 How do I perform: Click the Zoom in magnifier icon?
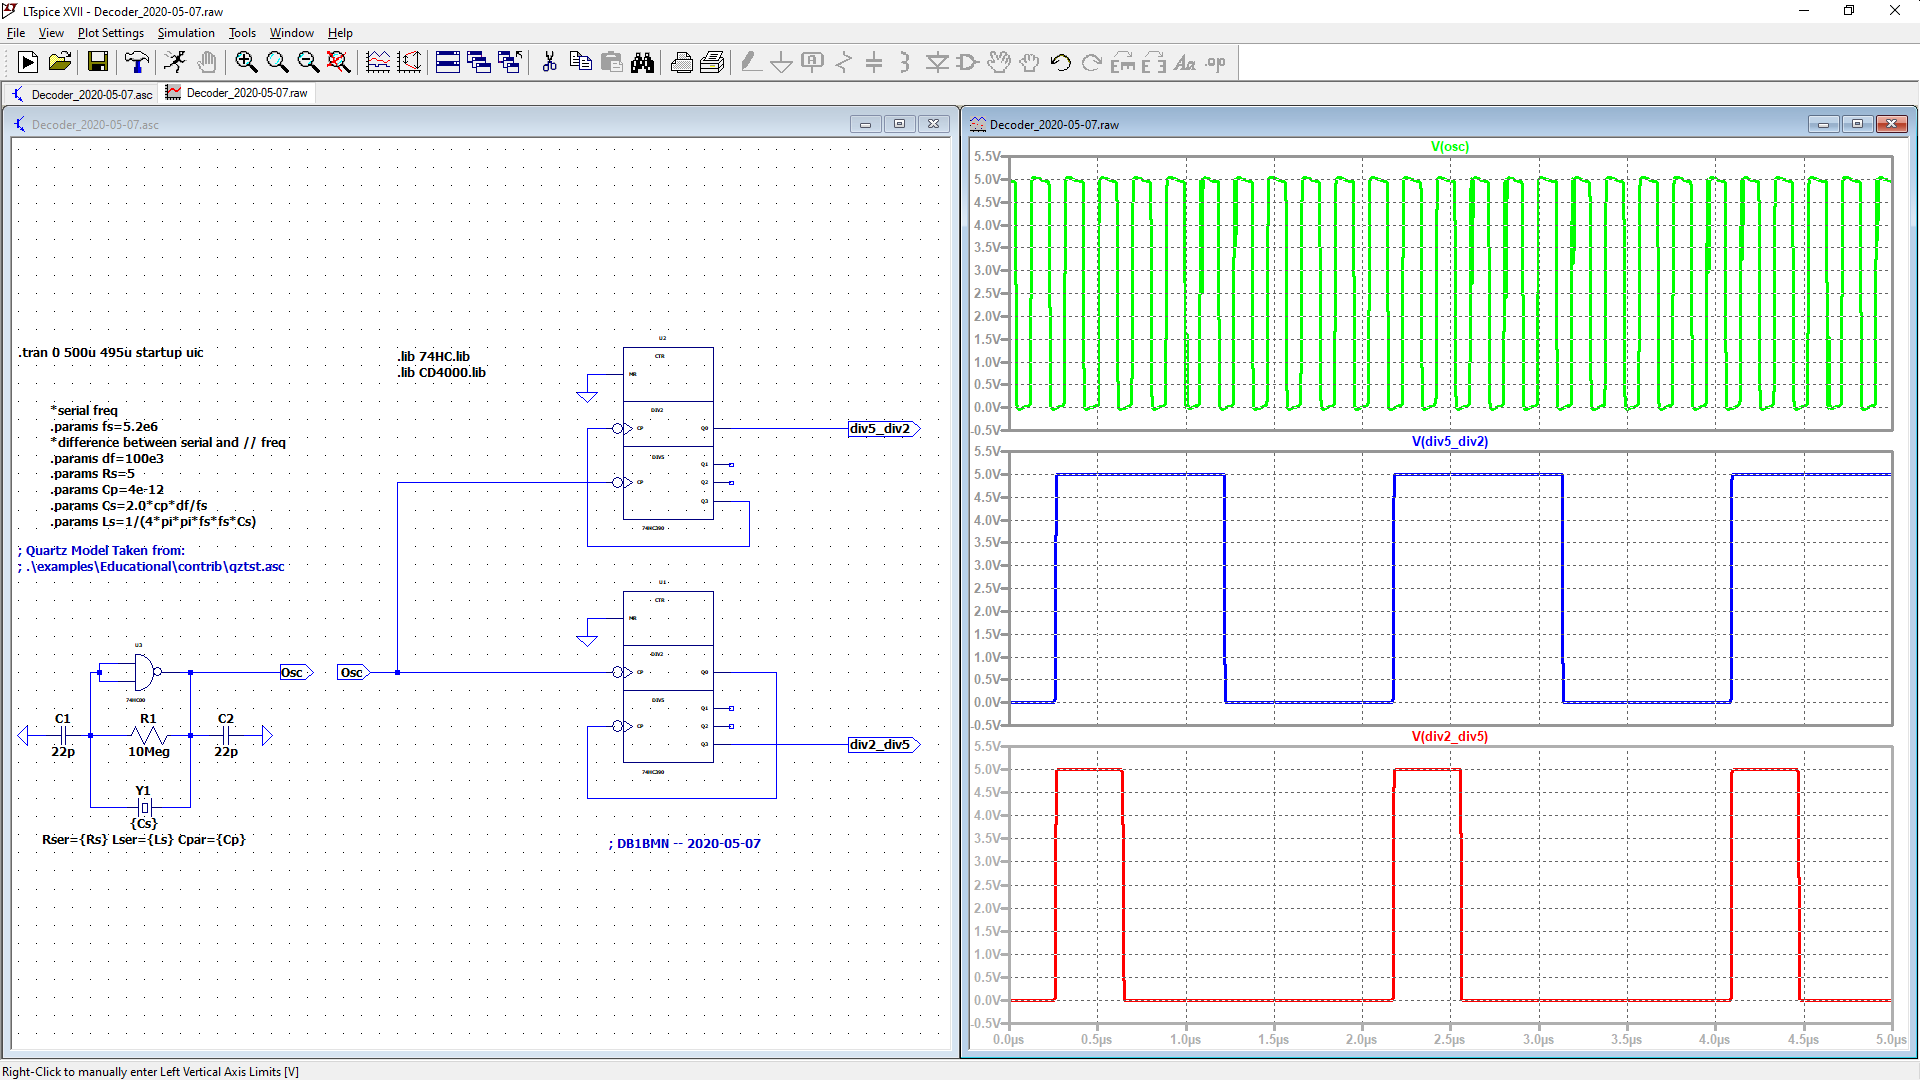[246, 62]
